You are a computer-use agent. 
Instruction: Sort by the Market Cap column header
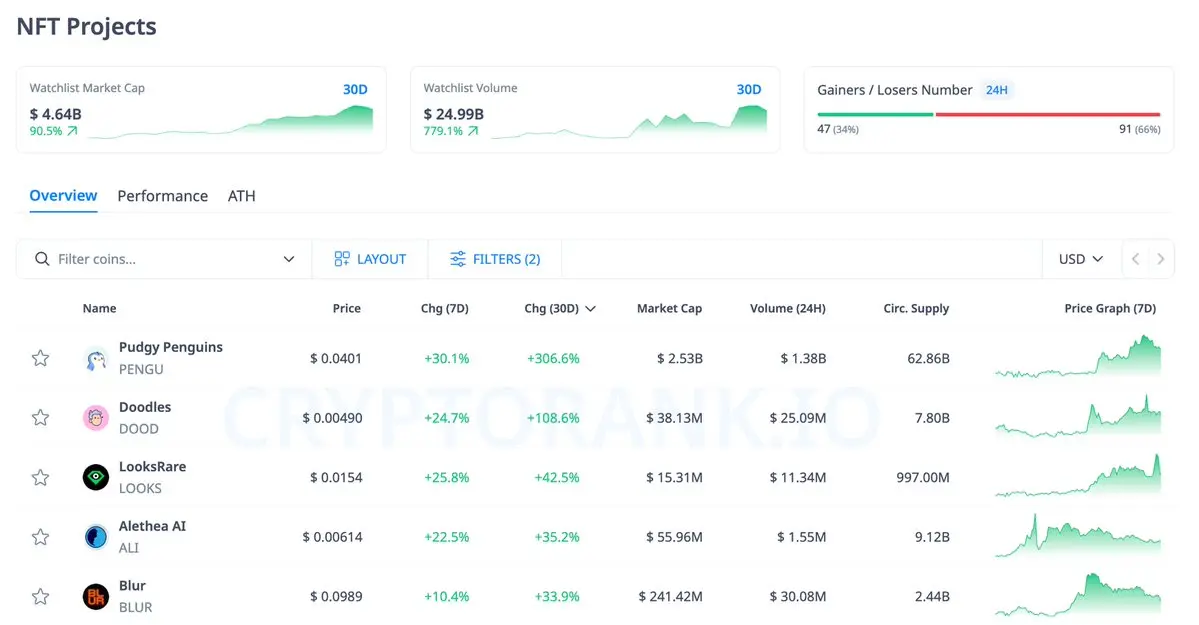669,308
